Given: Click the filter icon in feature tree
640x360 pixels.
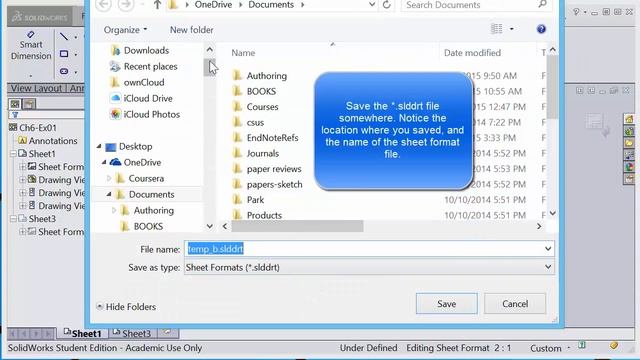Looking at the screenshot, I should tap(15, 115).
